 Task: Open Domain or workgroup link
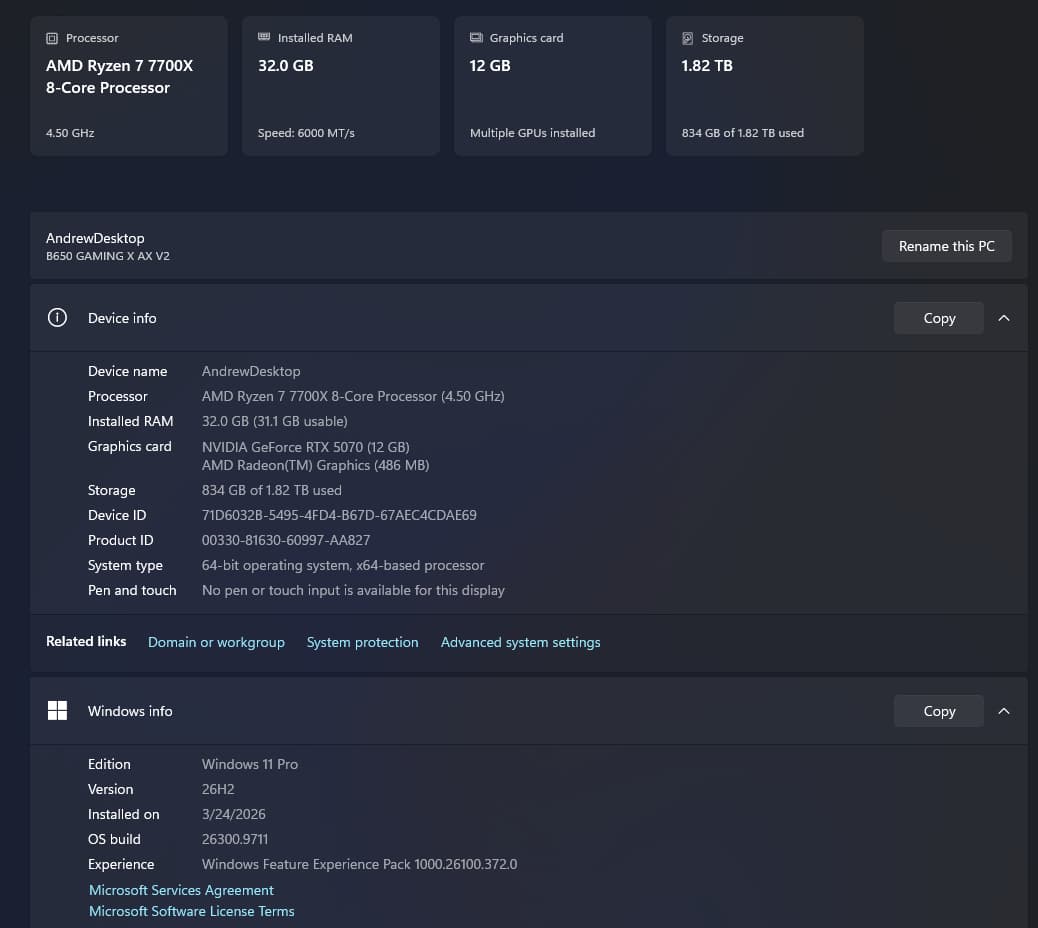[216, 642]
